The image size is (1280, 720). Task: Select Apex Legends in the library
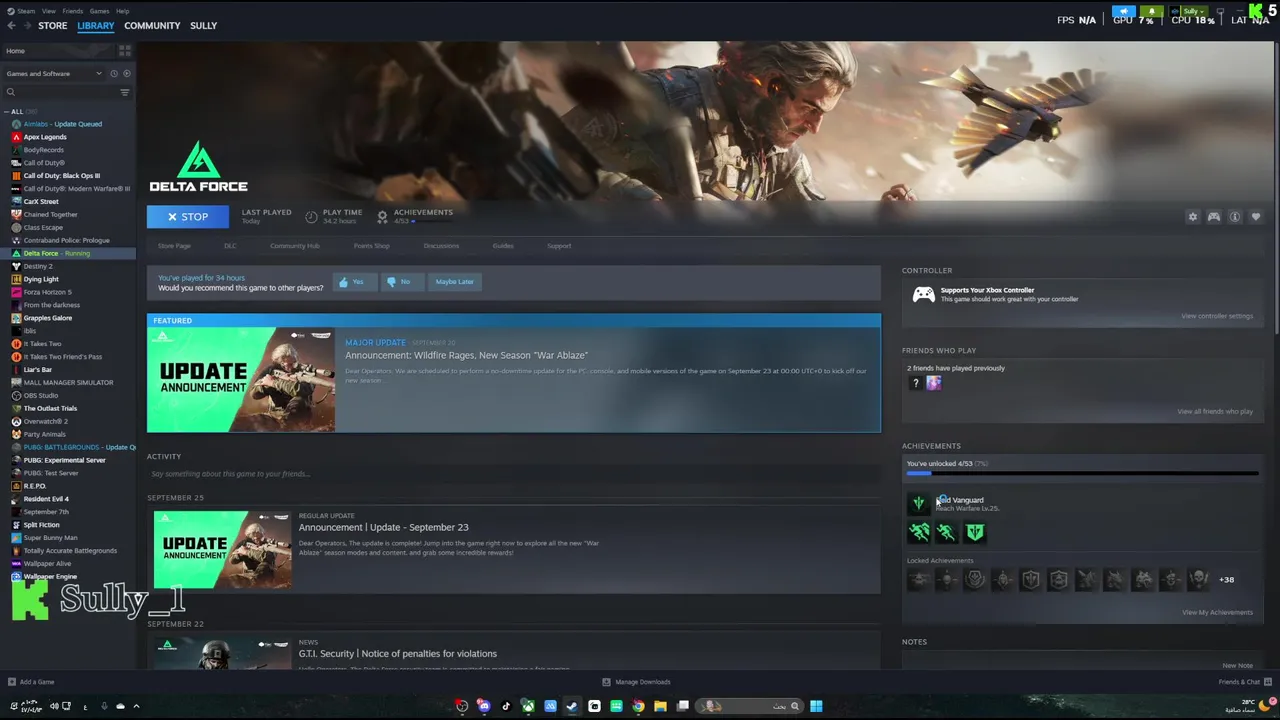(x=45, y=137)
